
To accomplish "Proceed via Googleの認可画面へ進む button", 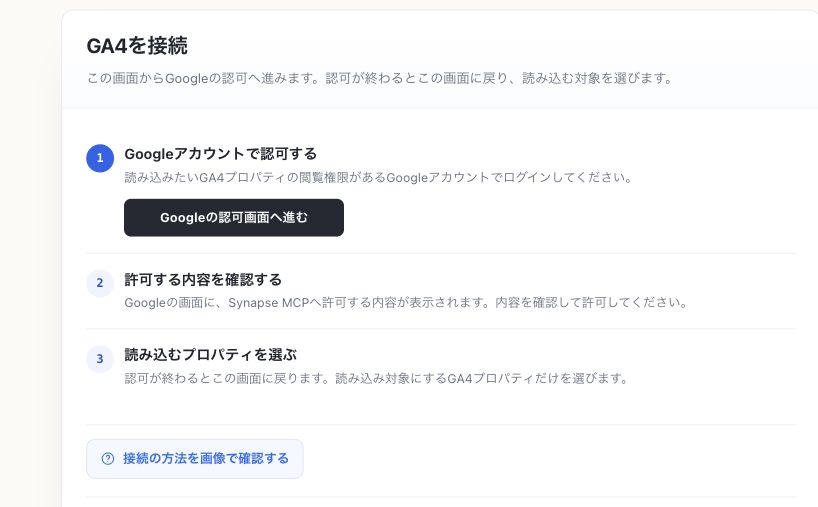I will [x=234, y=218].
